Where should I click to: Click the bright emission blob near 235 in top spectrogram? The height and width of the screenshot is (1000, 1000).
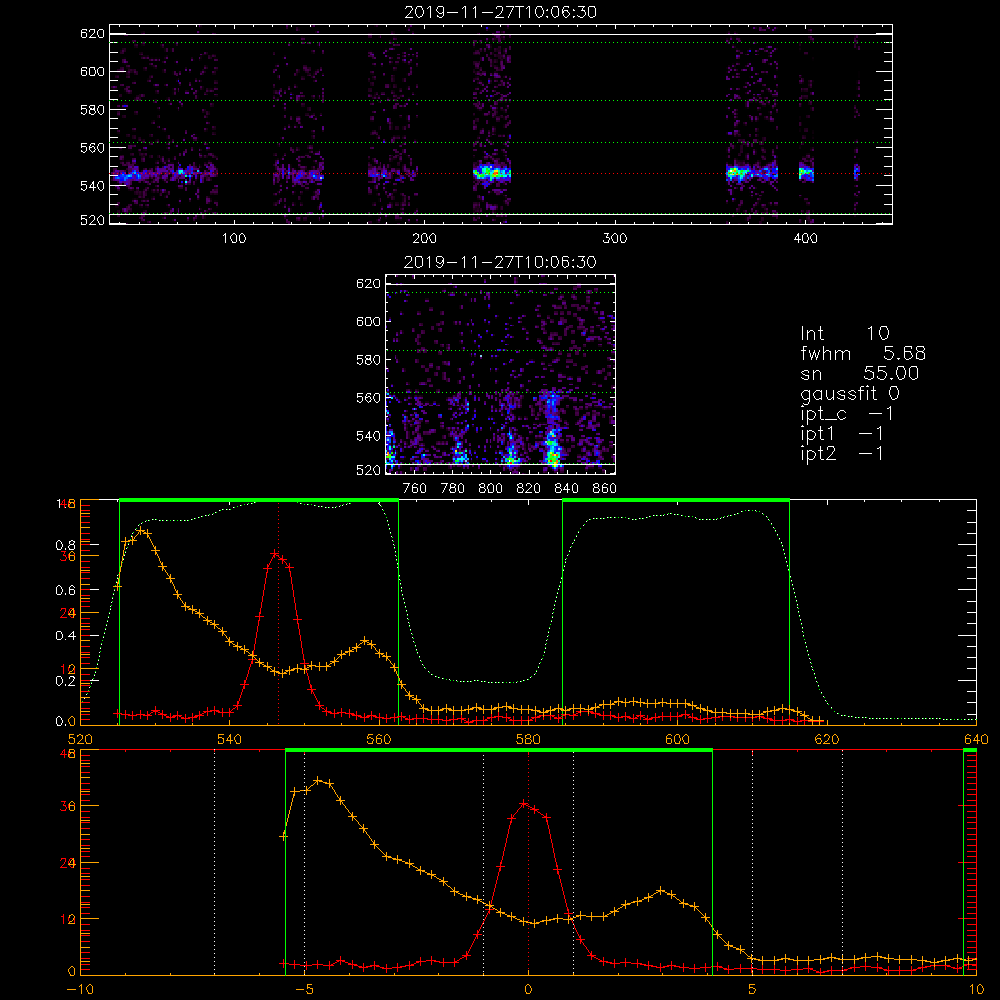(x=492, y=172)
